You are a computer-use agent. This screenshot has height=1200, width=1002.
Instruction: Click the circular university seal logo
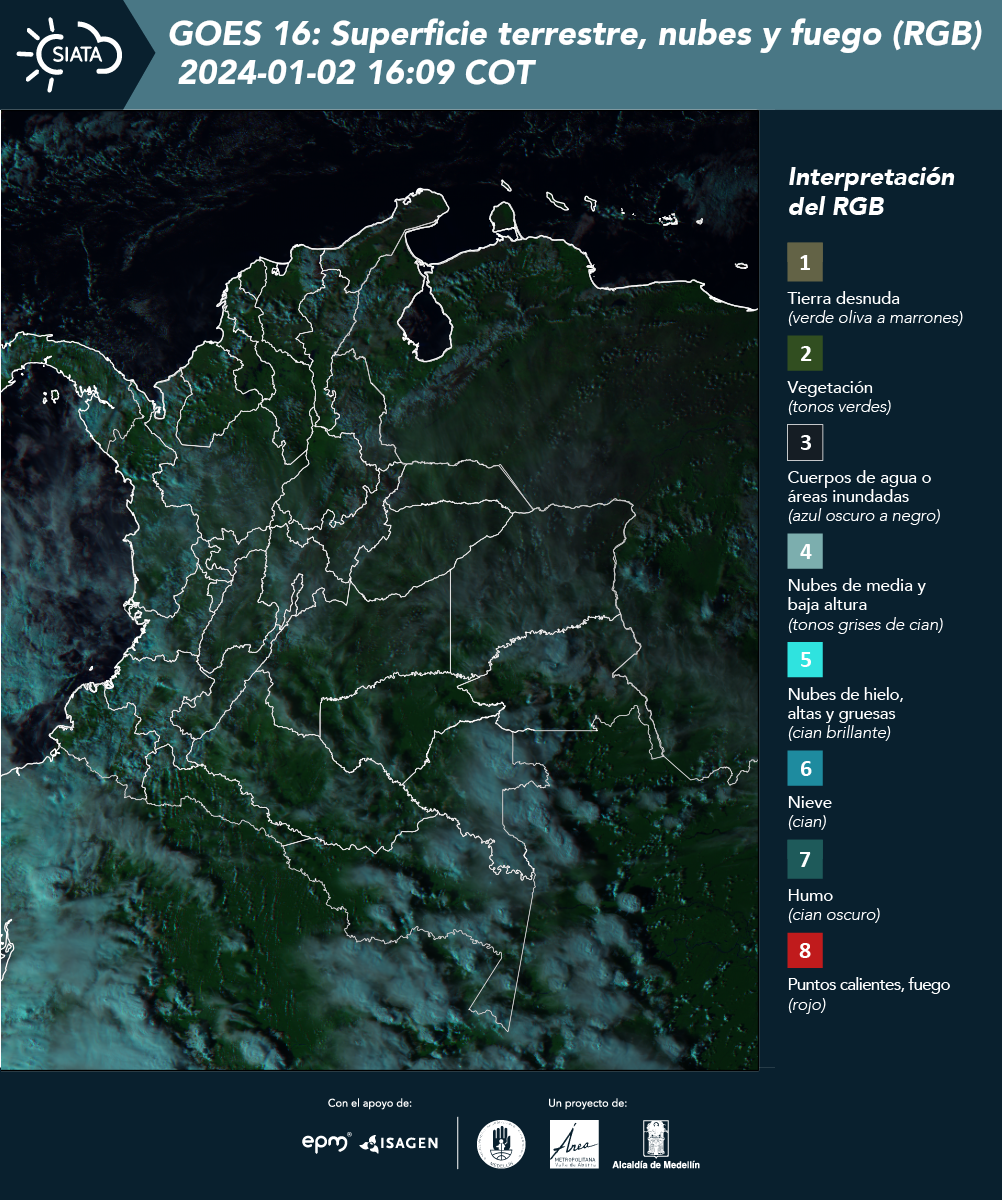(x=501, y=1144)
